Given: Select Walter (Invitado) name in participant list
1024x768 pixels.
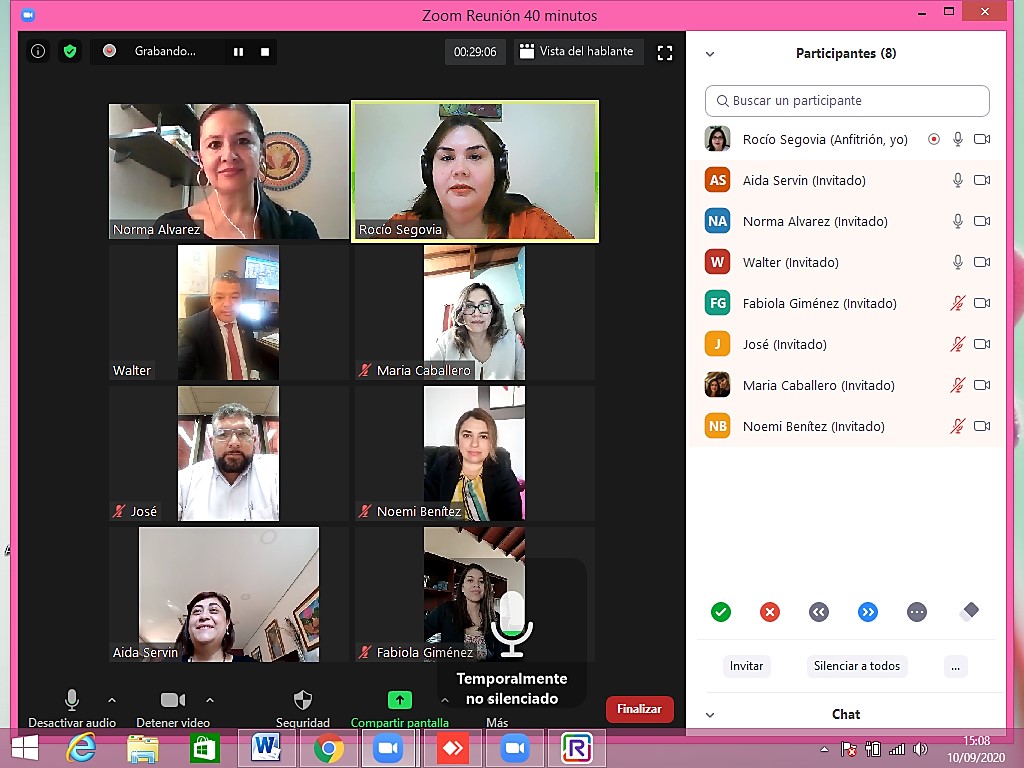Looking at the screenshot, I should point(790,263).
